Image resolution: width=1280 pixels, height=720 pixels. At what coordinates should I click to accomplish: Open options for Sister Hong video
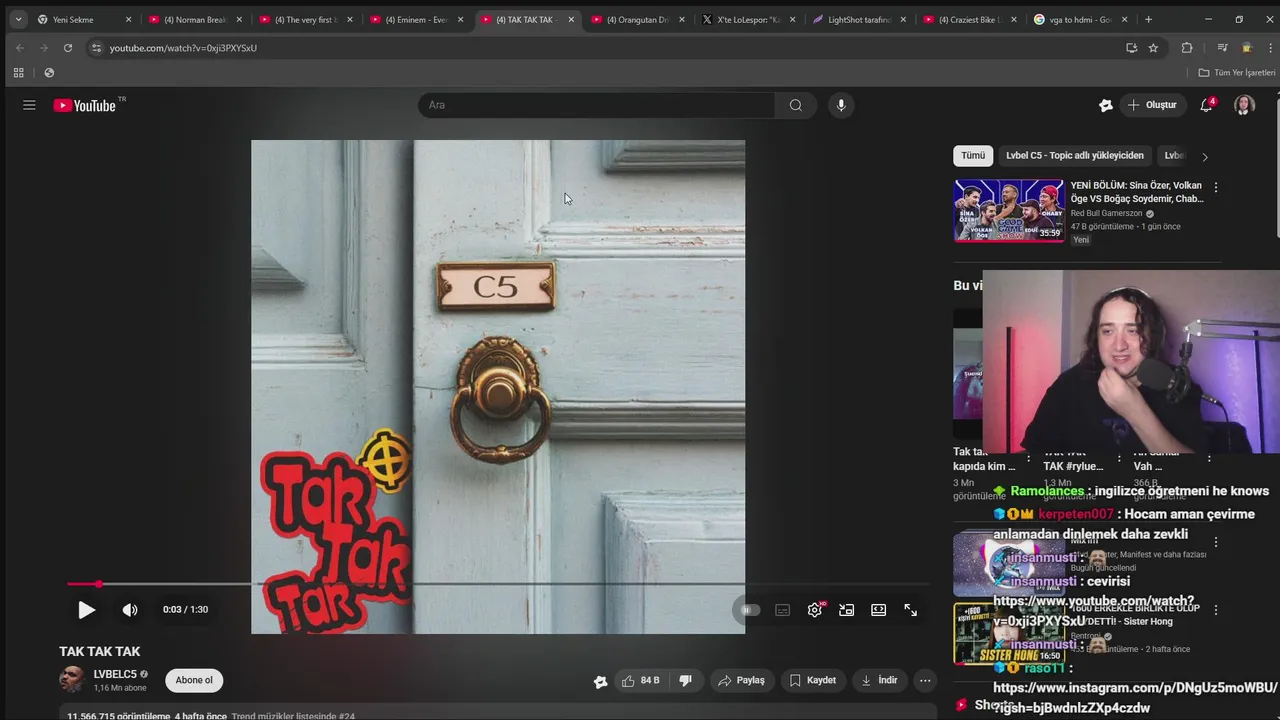pos(1216,610)
